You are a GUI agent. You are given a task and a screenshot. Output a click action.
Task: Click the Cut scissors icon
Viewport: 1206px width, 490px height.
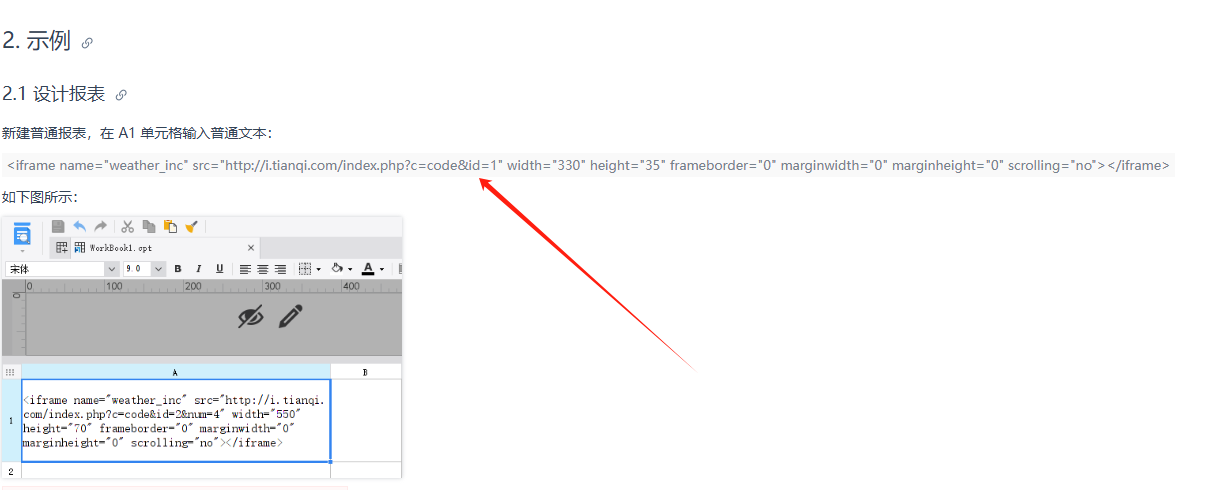pos(127,227)
